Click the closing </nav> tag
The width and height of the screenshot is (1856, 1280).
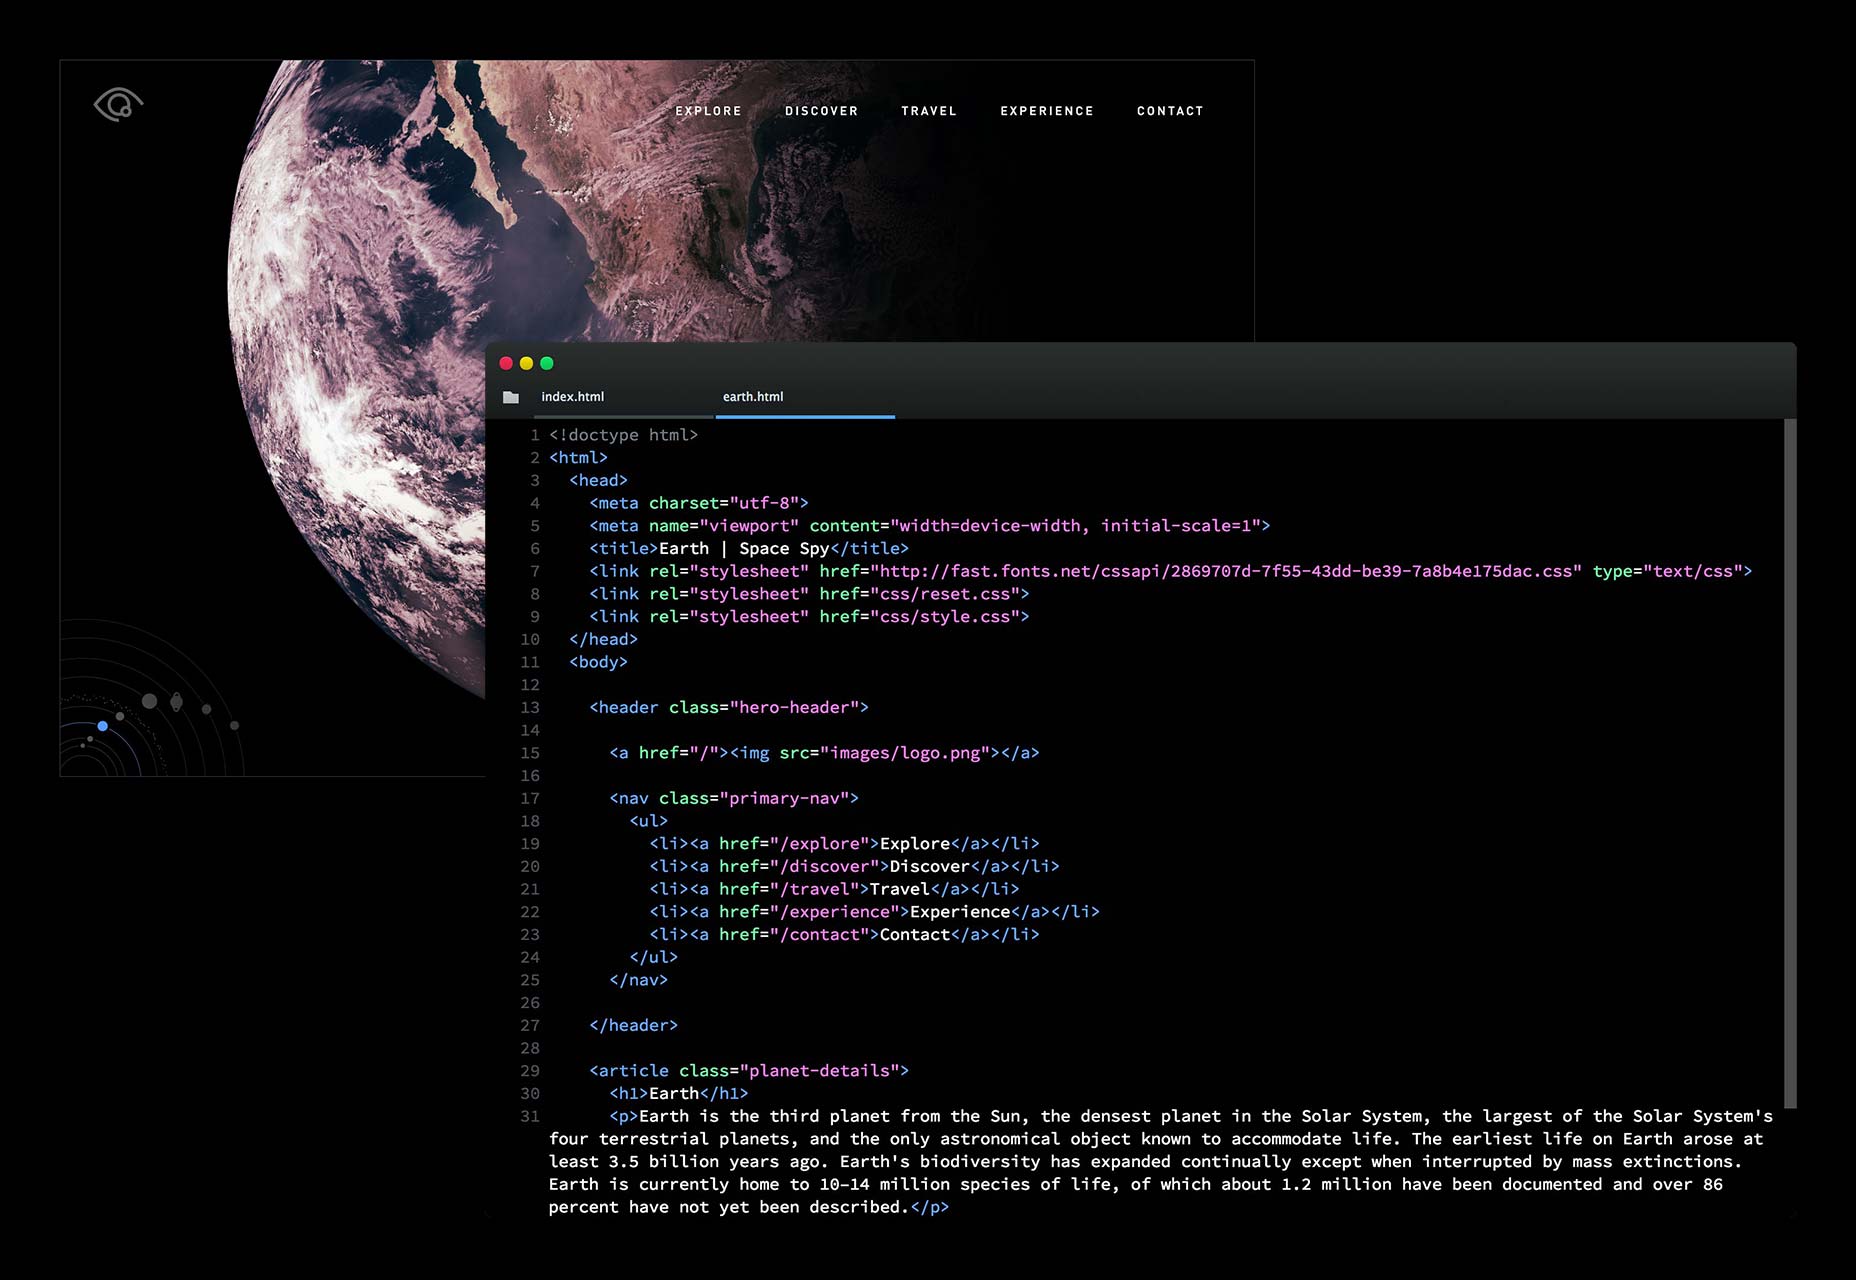click(x=638, y=980)
